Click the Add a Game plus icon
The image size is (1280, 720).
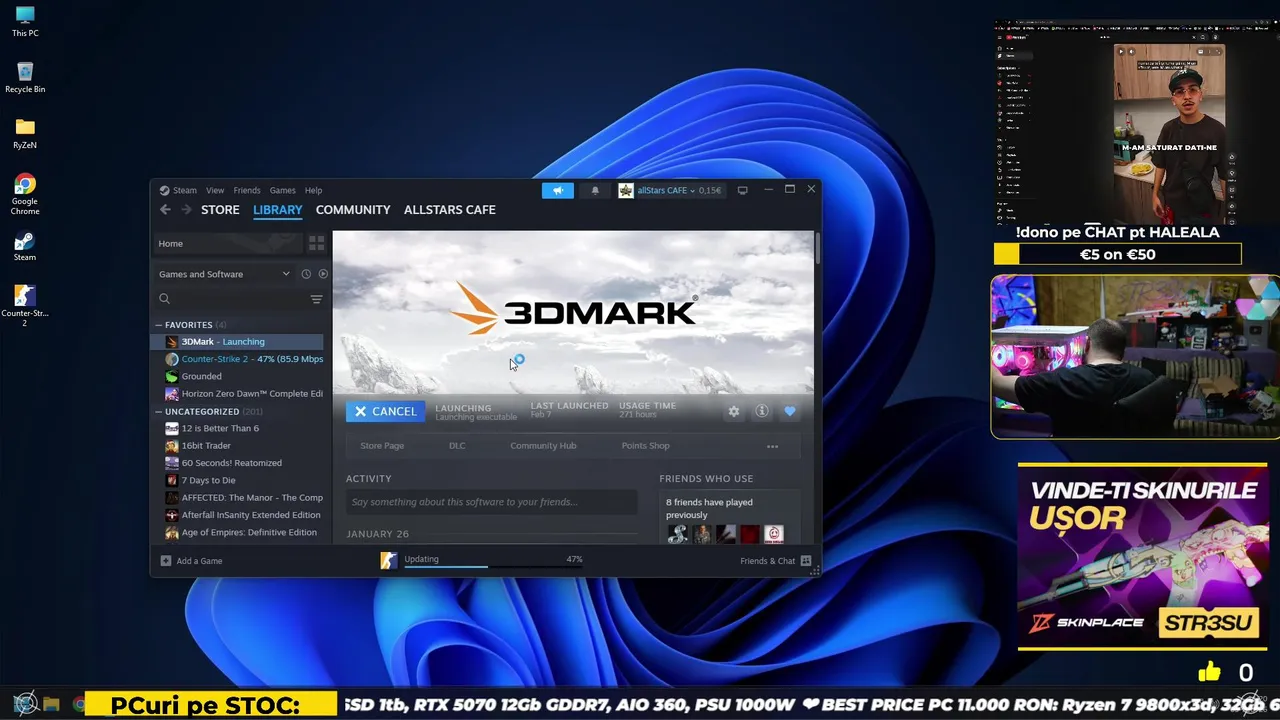(x=166, y=561)
